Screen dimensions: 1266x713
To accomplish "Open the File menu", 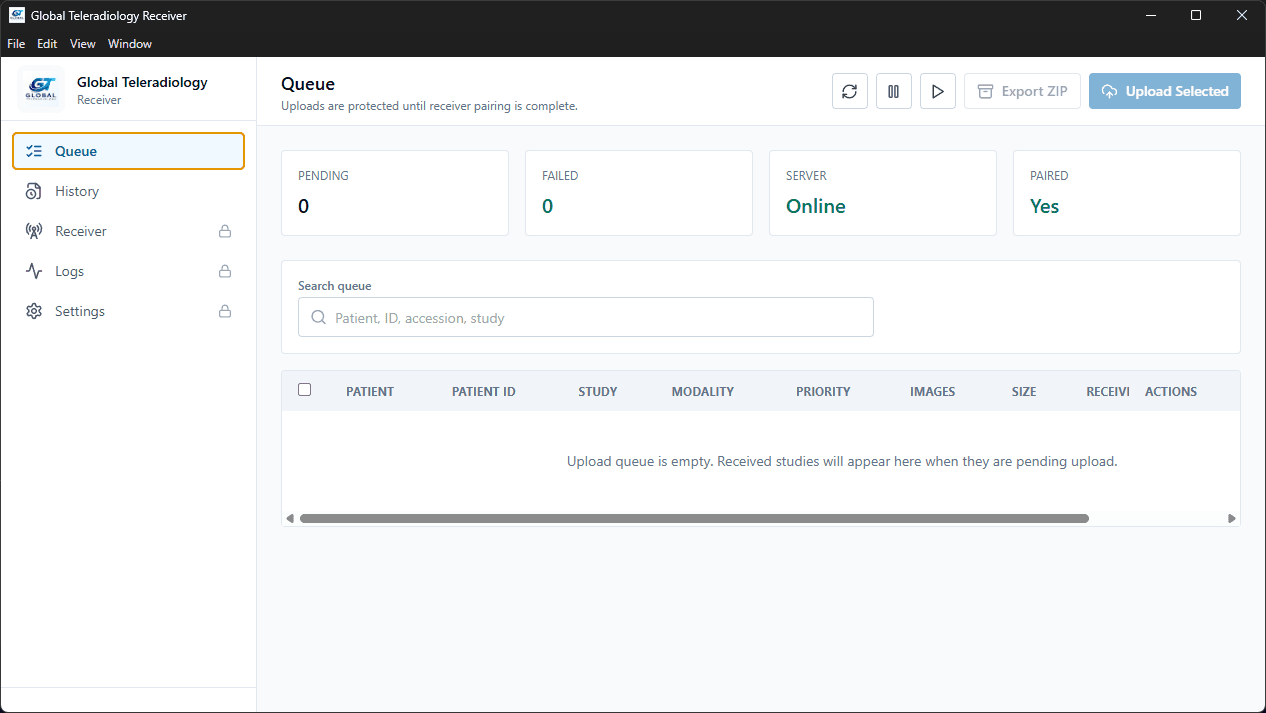I will [16, 44].
